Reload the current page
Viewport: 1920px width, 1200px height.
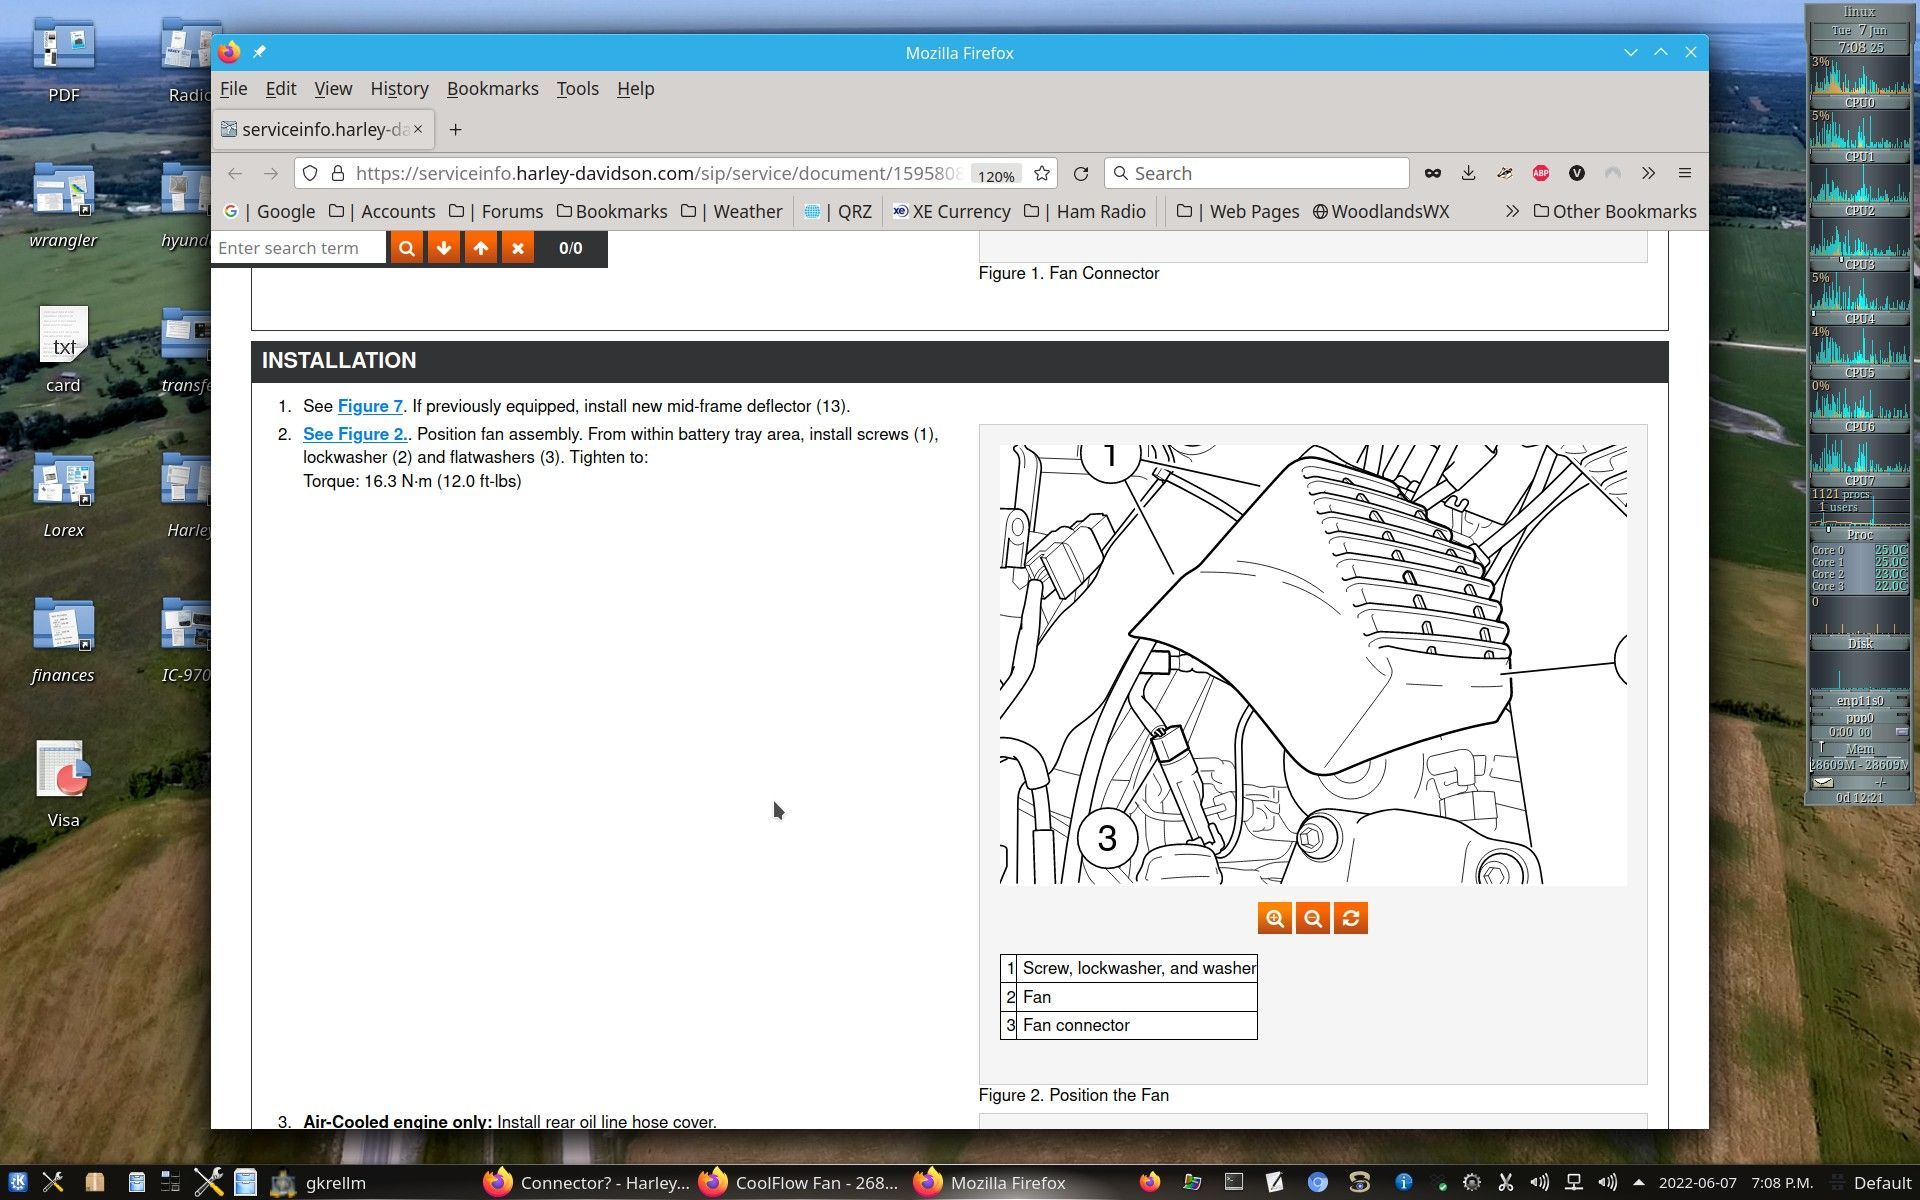[1081, 173]
